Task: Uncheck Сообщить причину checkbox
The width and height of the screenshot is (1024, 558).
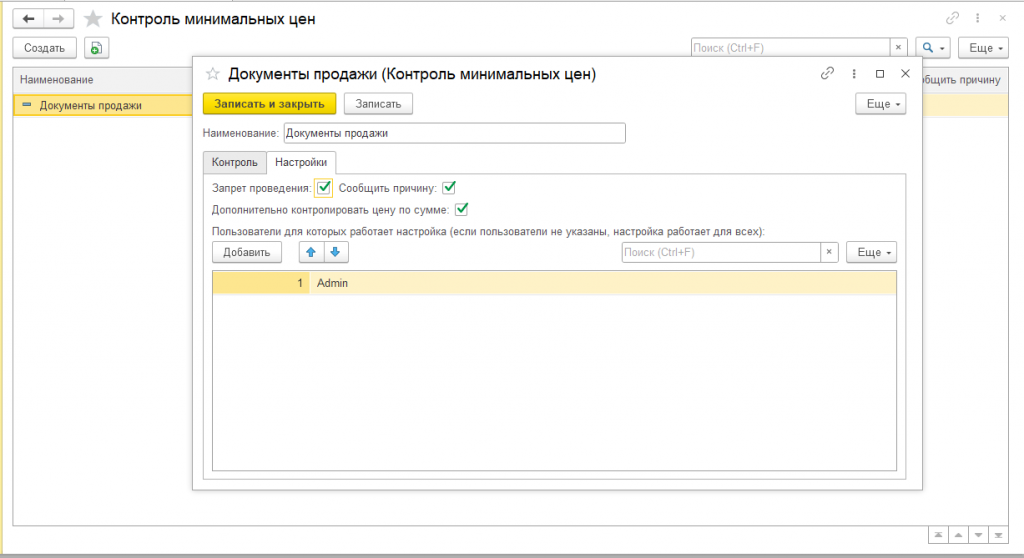Action: pos(449,188)
